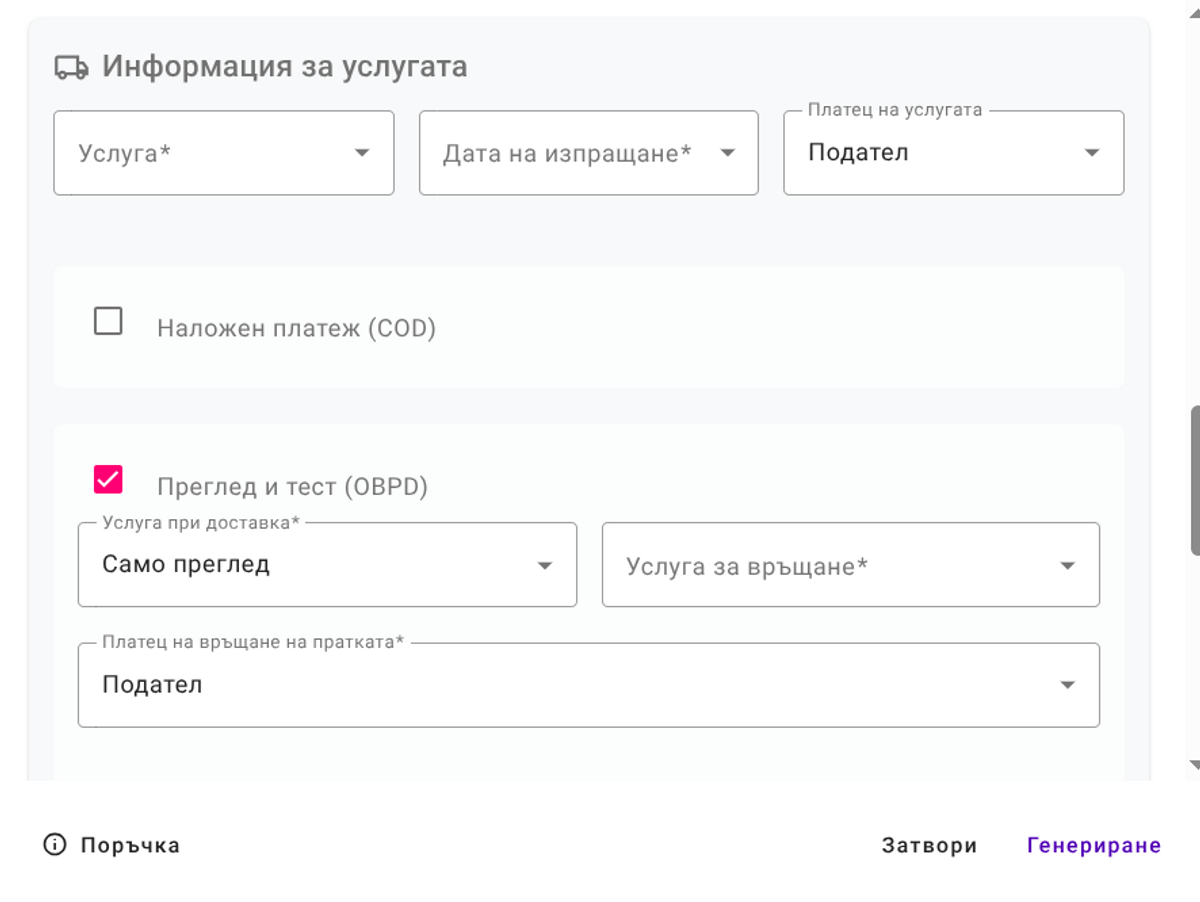Click the delivery truck icon
1200x902 pixels.
tap(68, 66)
